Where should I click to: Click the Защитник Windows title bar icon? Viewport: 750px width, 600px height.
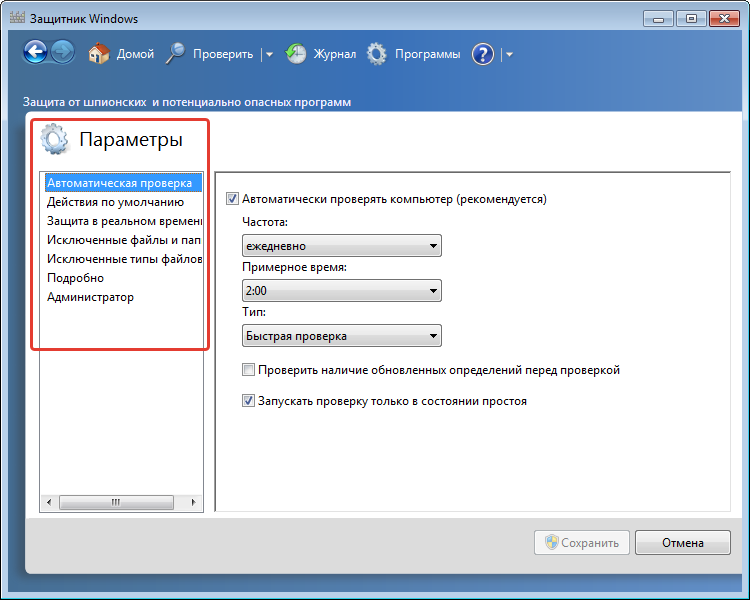[x=17, y=18]
